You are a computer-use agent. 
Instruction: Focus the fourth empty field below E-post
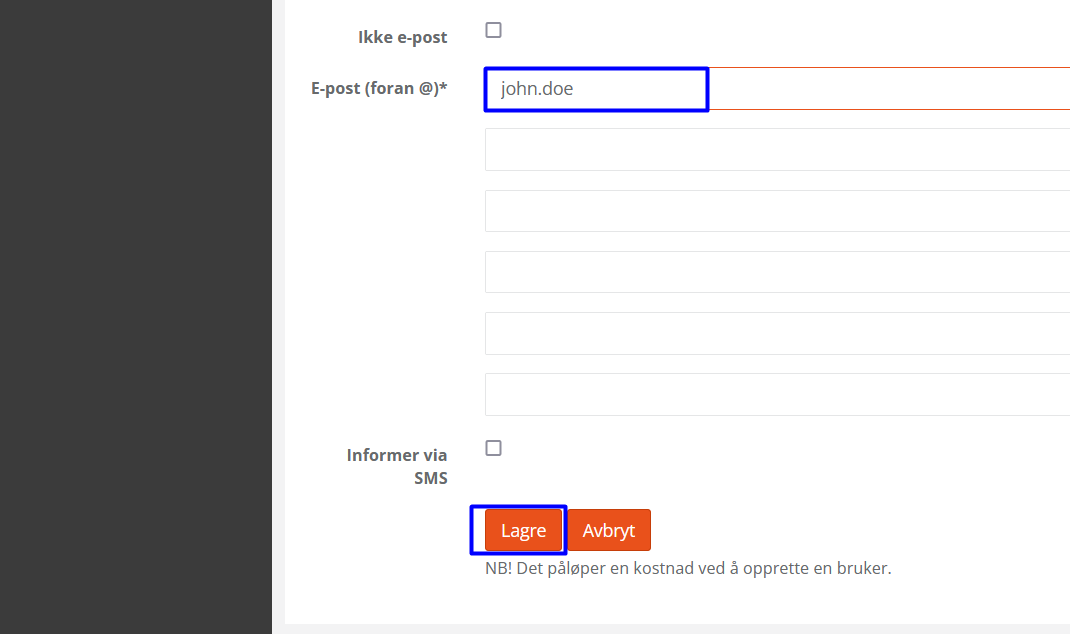pos(777,334)
